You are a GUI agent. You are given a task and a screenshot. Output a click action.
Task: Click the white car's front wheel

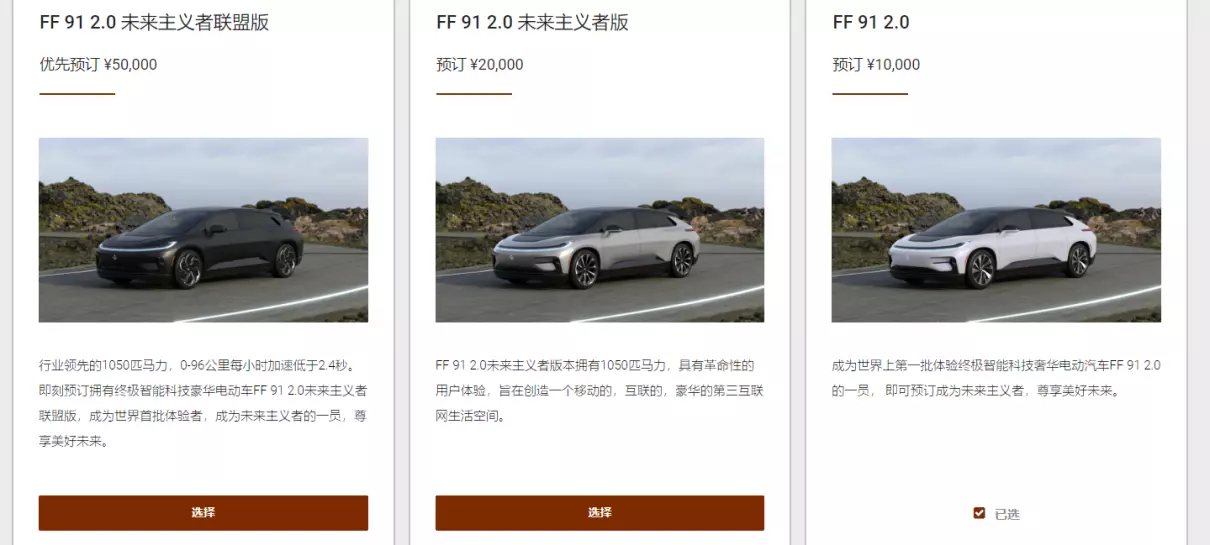(x=980, y=269)
